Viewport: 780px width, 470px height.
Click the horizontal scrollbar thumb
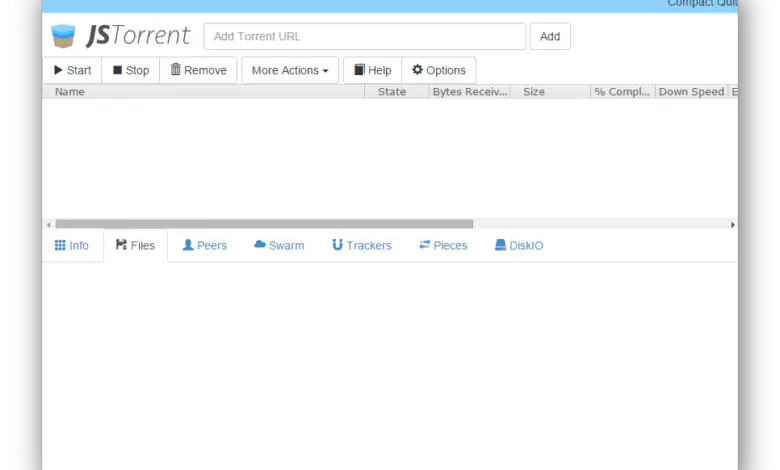coord(264,224)
